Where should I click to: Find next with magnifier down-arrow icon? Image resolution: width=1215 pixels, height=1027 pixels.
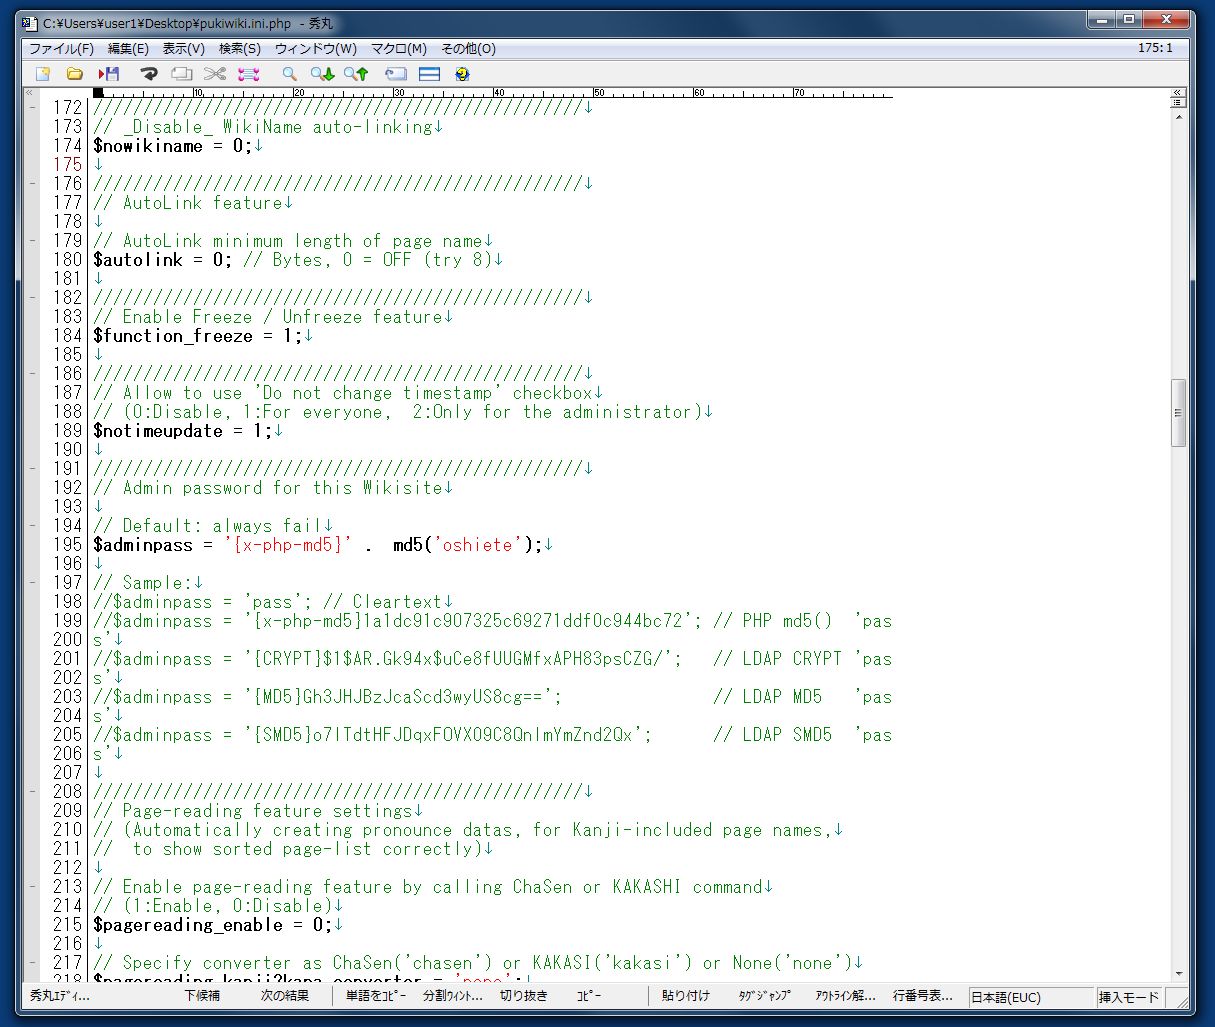(322, 74)
